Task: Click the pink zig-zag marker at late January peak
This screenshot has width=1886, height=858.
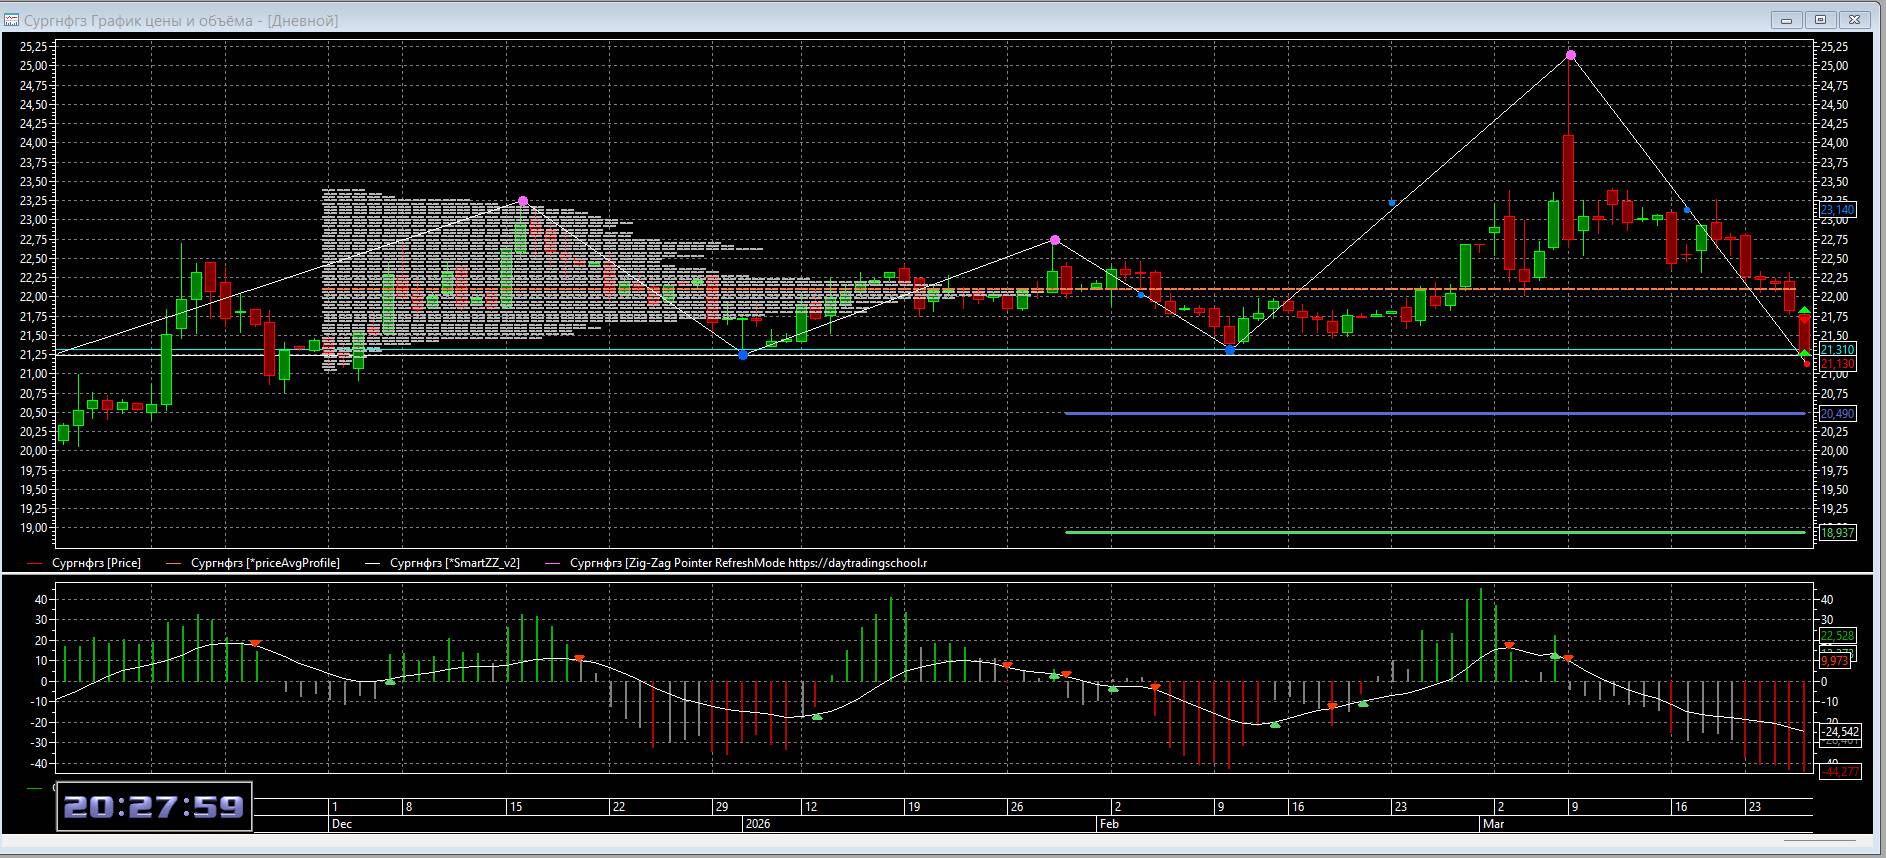Action: pos(1055,240)
